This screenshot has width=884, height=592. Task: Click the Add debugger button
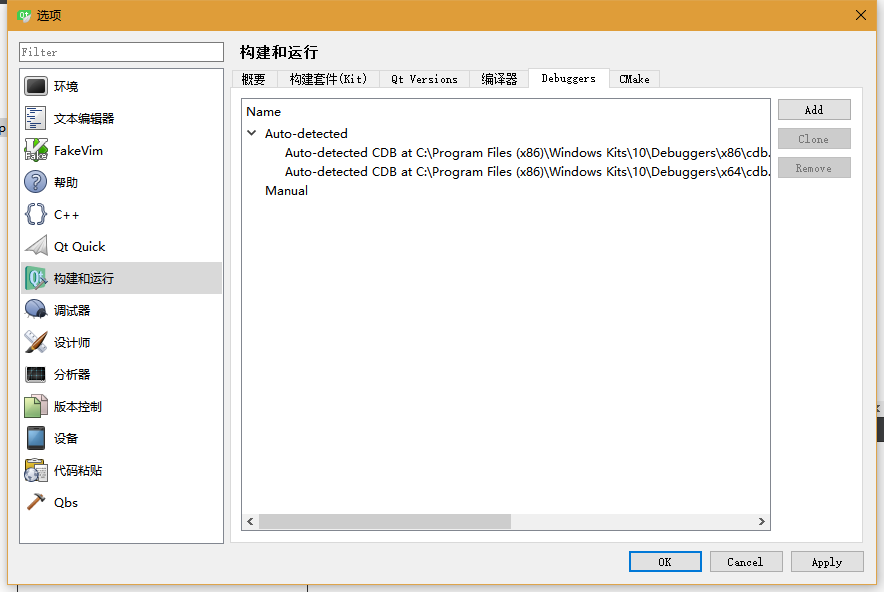click(x=814, y=110)
